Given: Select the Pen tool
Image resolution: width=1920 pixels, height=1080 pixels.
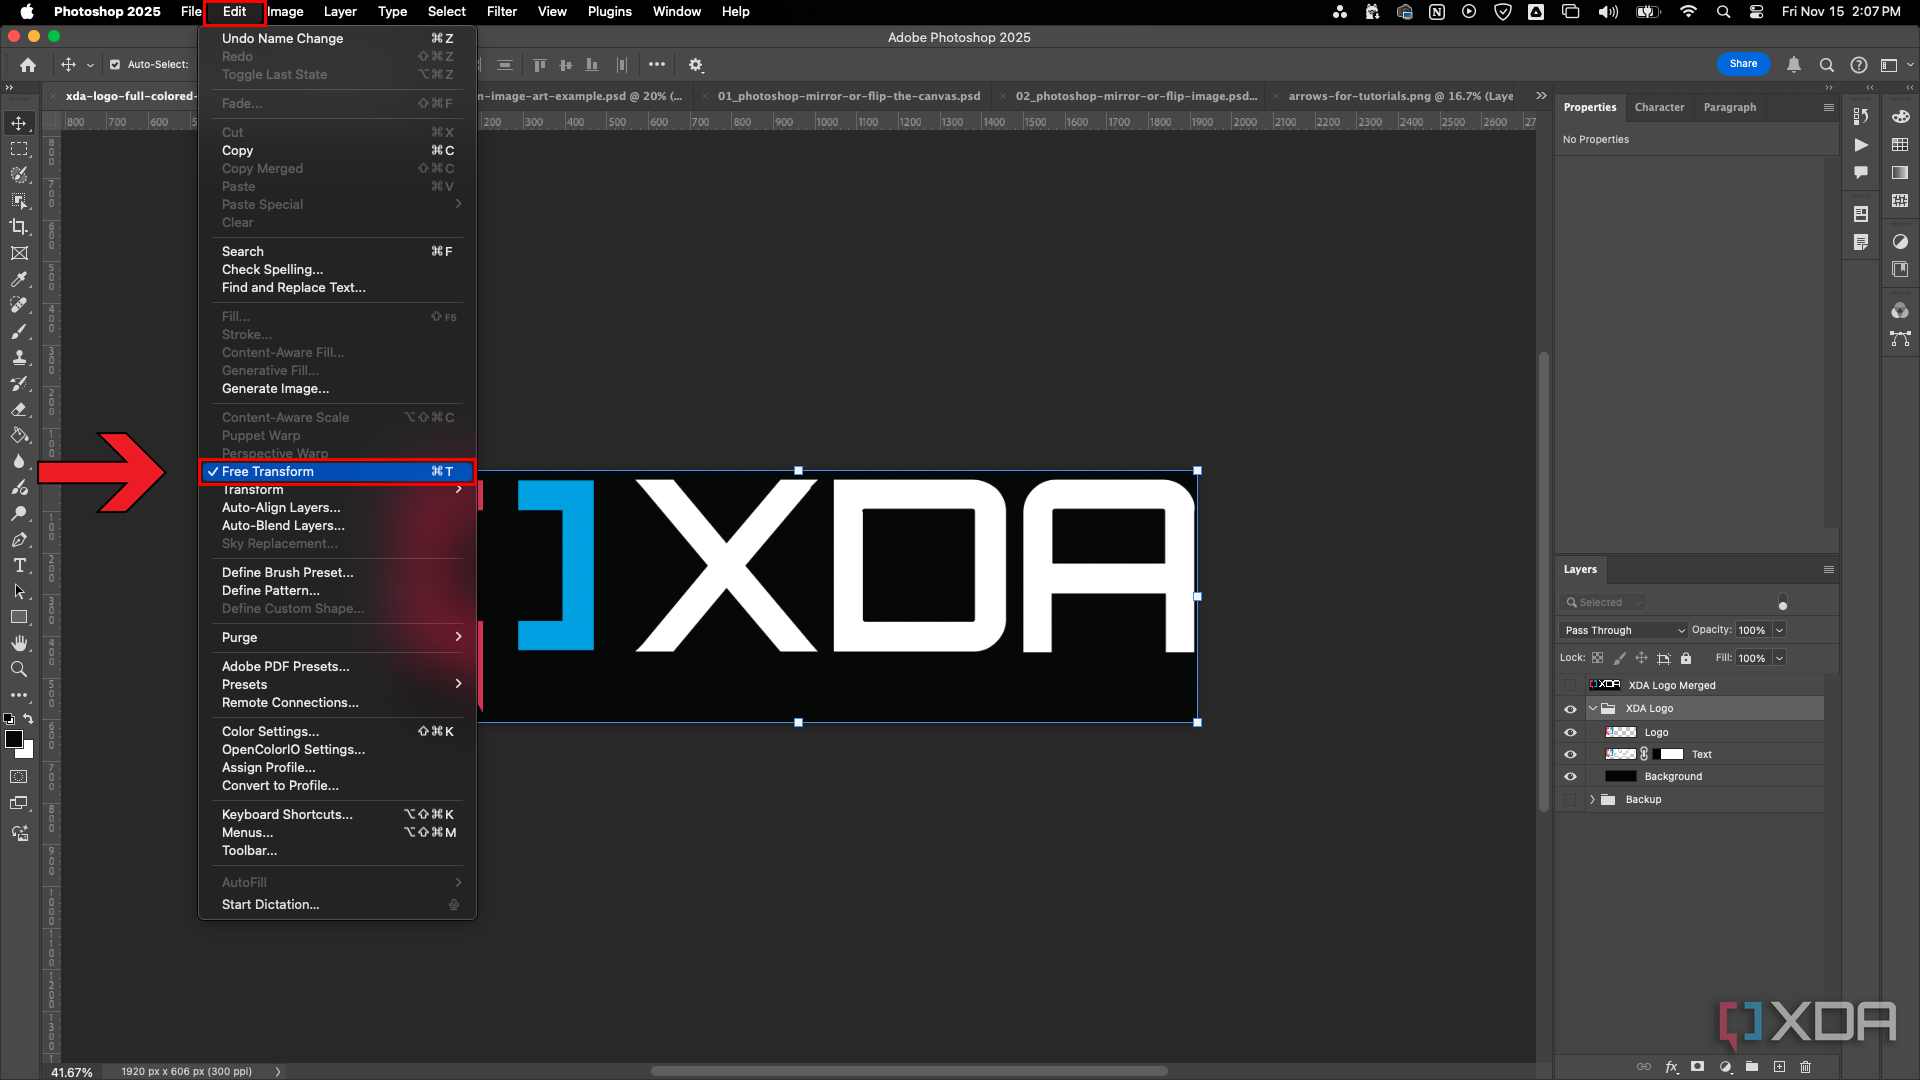Looking at the screenshot, I should [19, 539].
